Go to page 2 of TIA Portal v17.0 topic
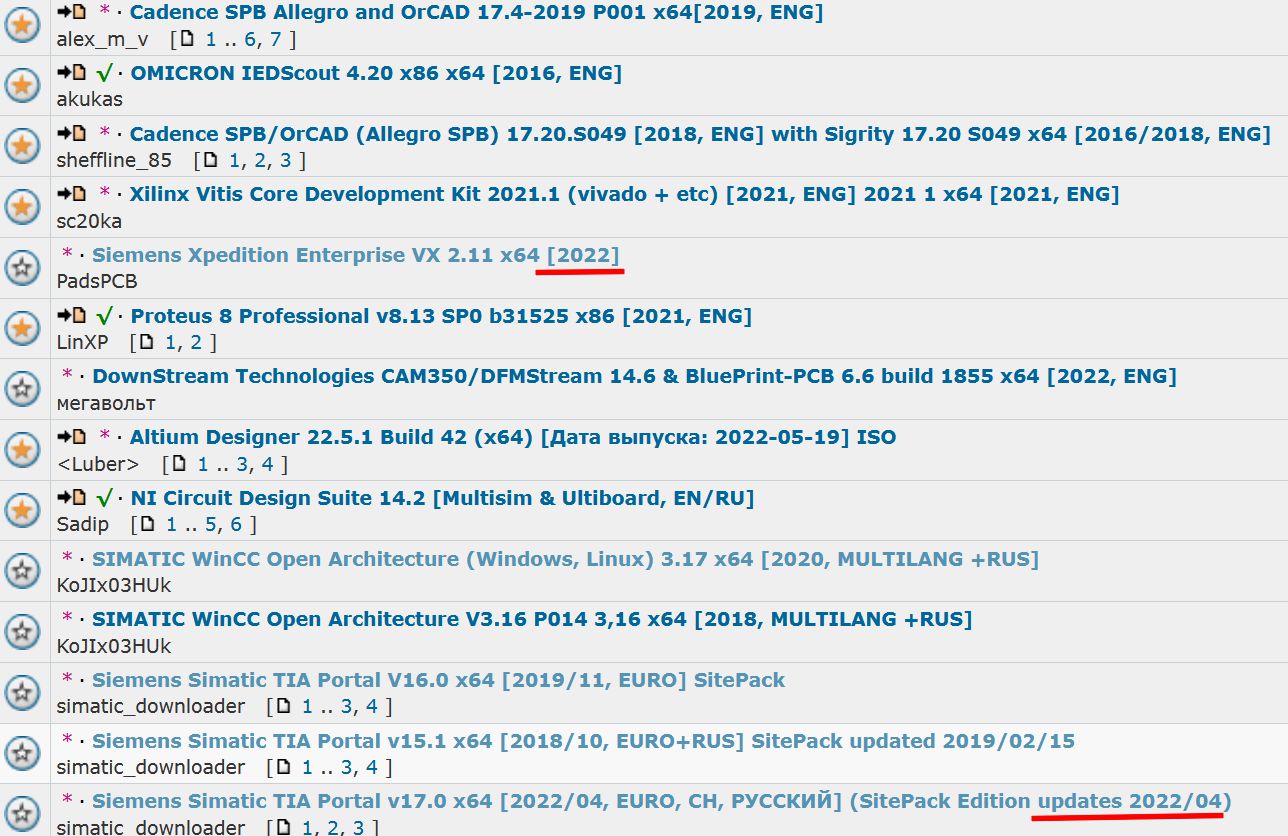 (x=333, y=827)
